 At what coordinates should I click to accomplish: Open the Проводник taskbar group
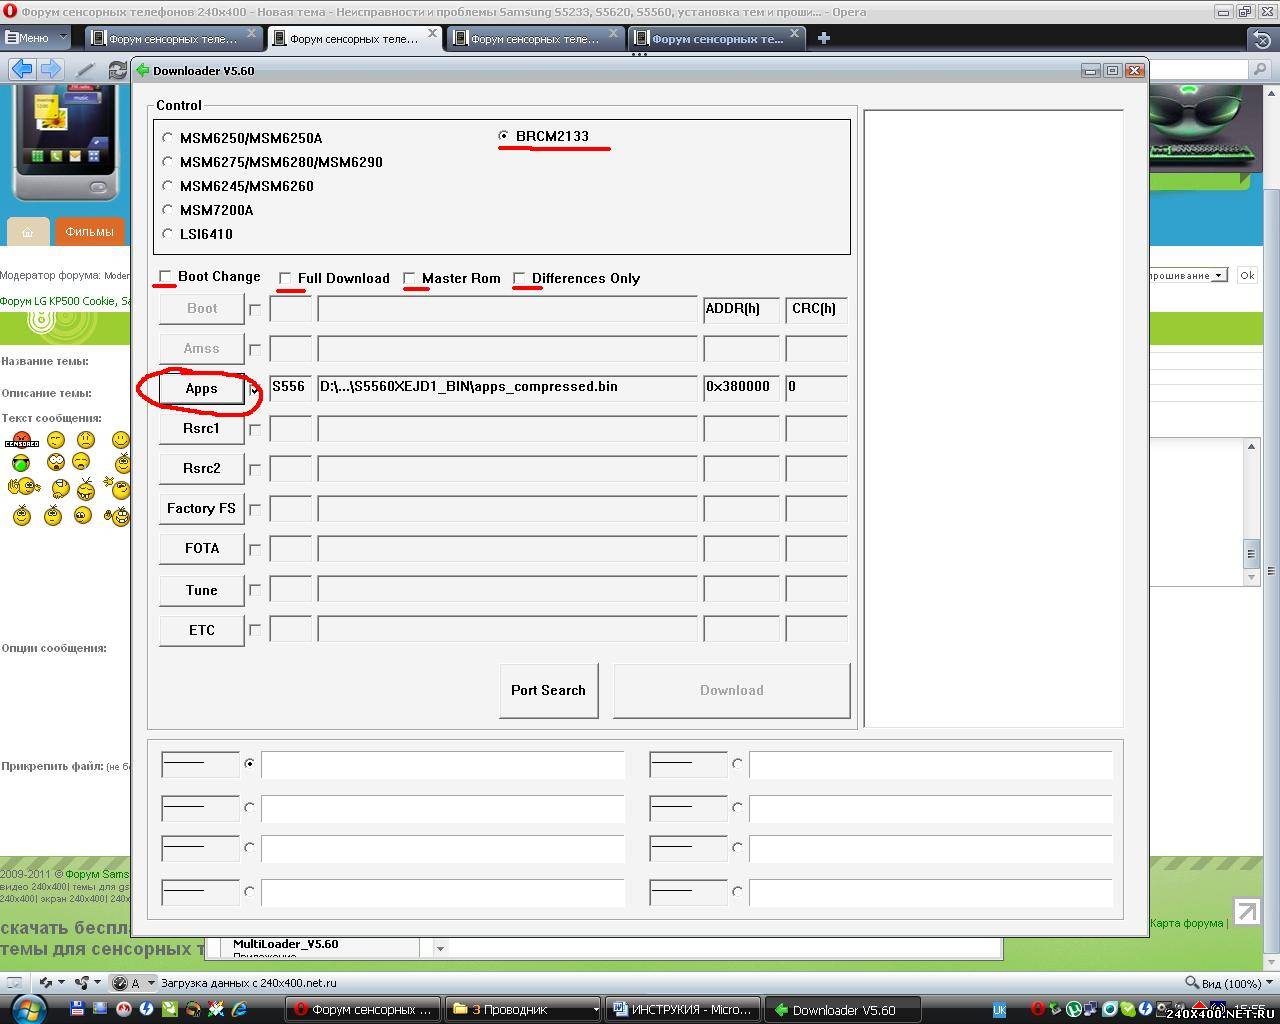point(523,1009)
